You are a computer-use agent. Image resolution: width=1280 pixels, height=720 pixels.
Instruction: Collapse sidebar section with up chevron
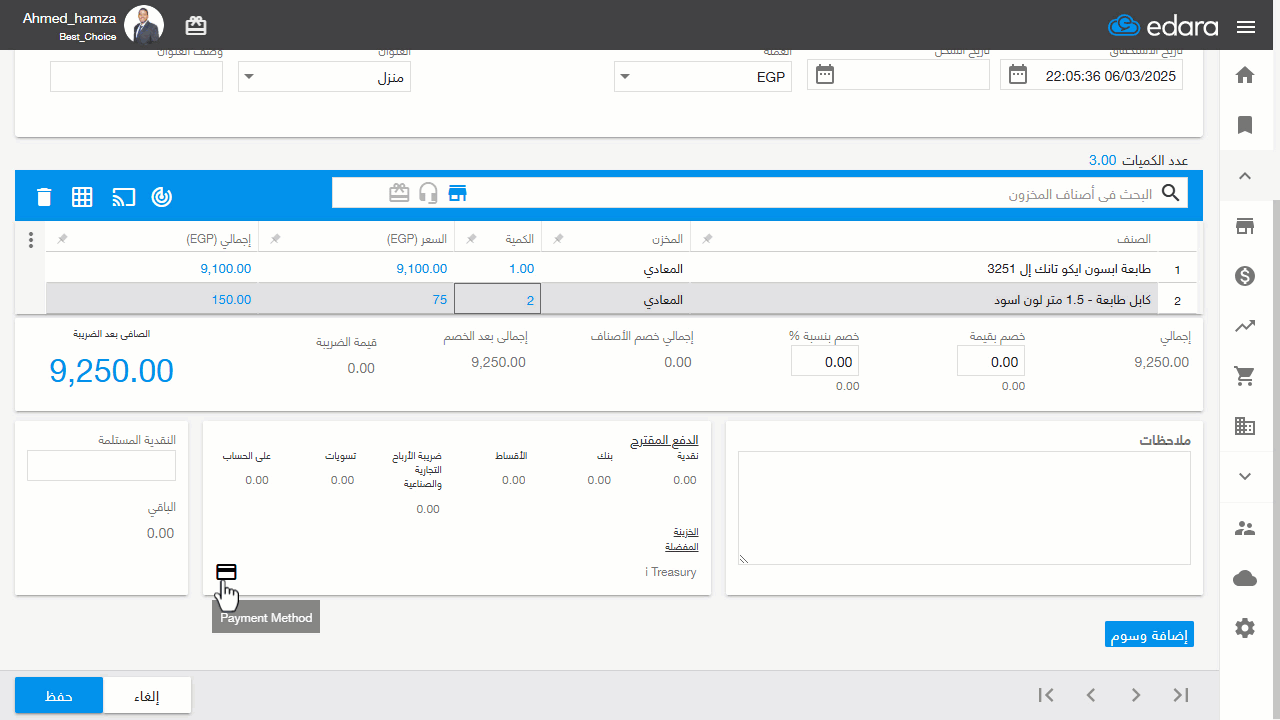click(1245, 176)
